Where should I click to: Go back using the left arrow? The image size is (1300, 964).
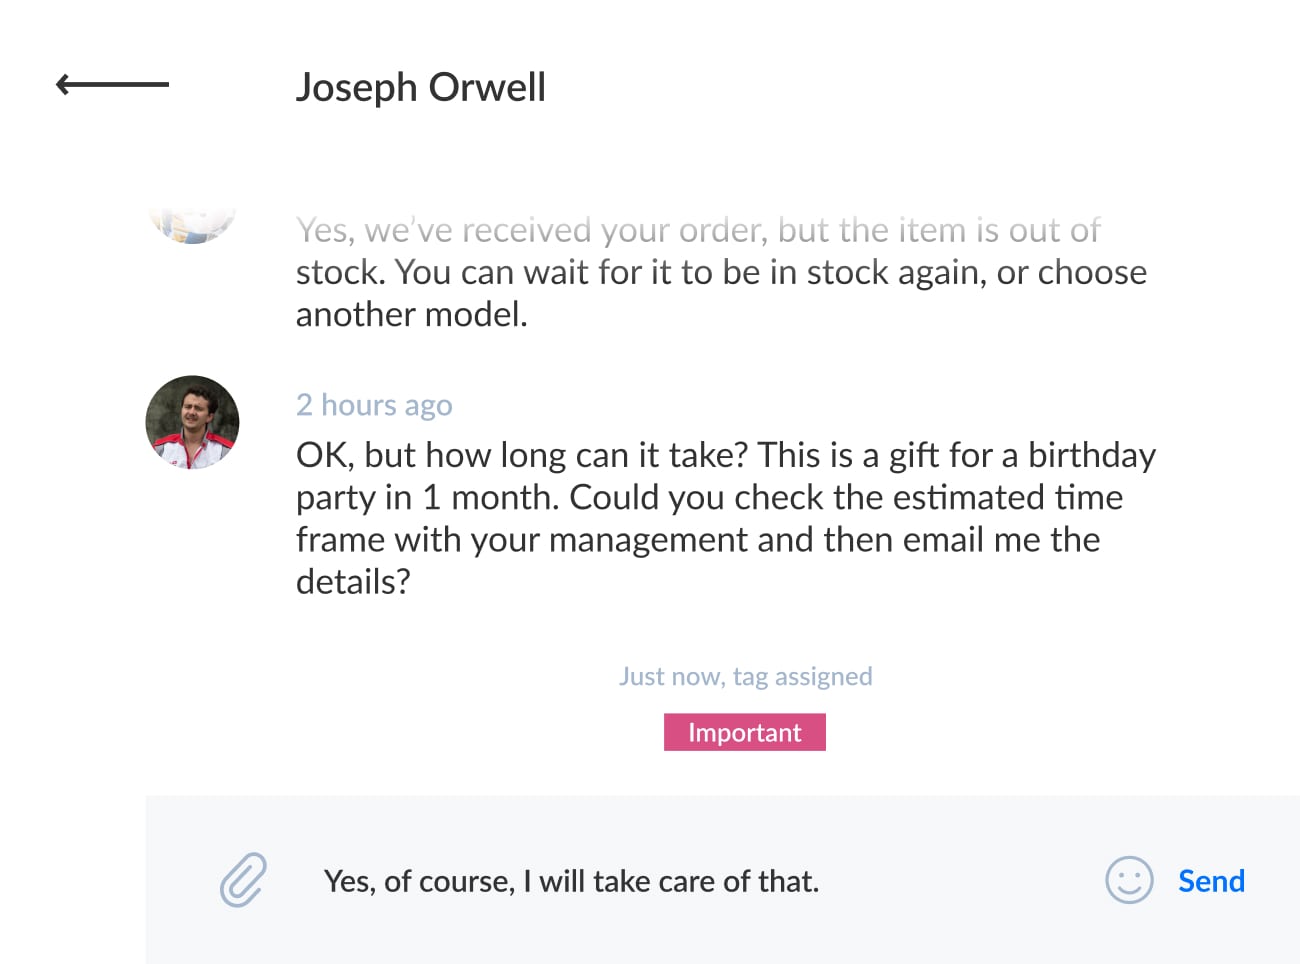[x=111, y=85]
